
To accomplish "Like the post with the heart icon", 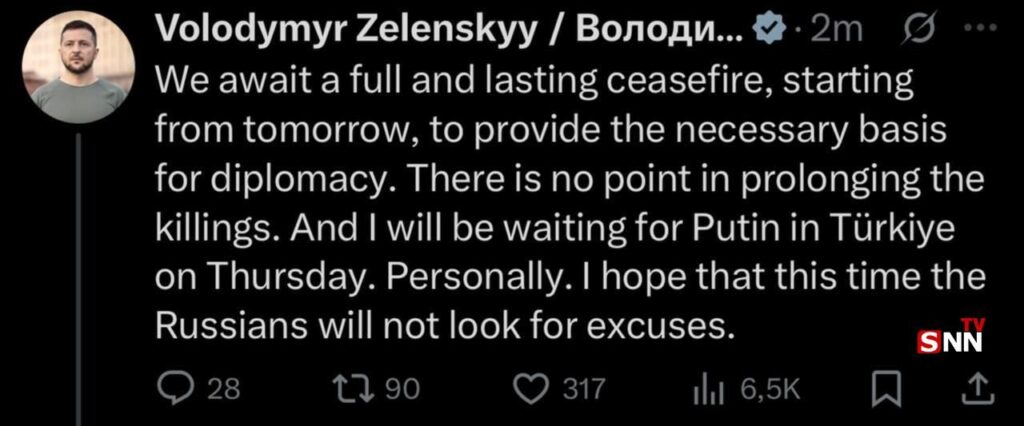I will point(531,390).
